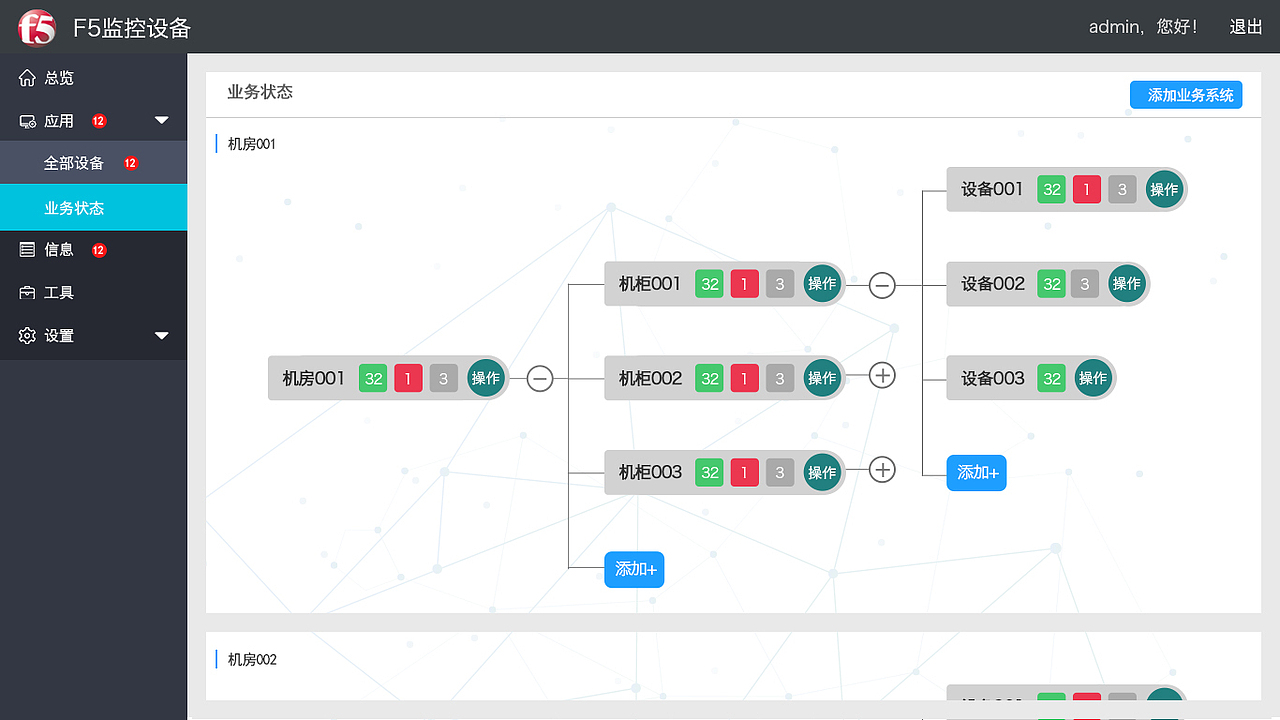The height and width of the screenshot is (720, 1280).
Task: Select the 机柜003 node label
Action: point(651,472)
